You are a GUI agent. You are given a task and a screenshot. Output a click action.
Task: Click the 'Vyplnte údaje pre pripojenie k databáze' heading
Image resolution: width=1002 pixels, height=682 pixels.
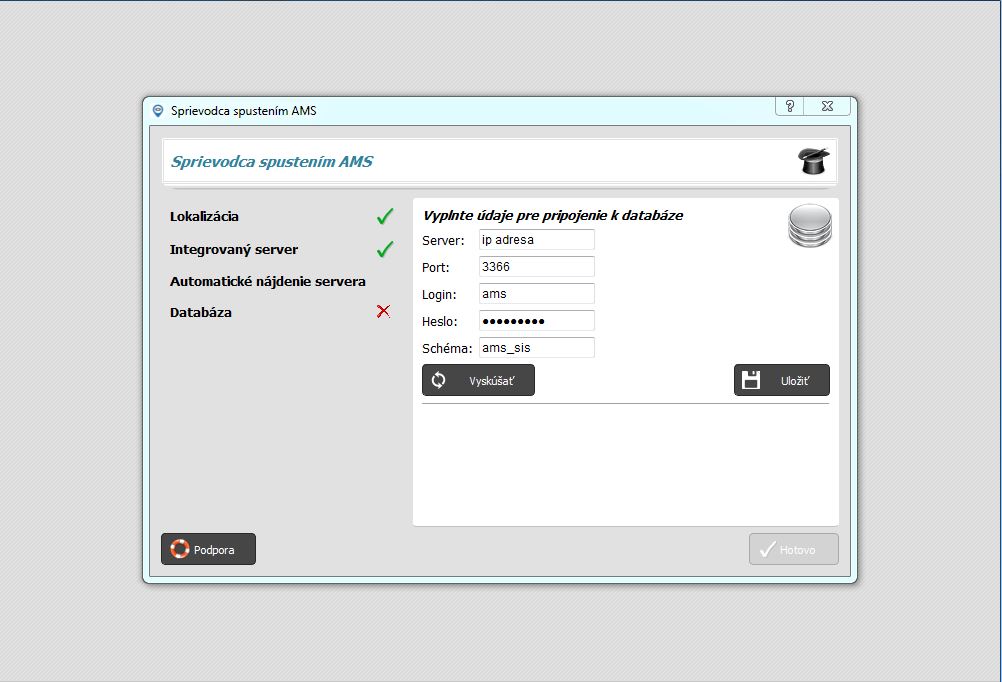(553, 215)
